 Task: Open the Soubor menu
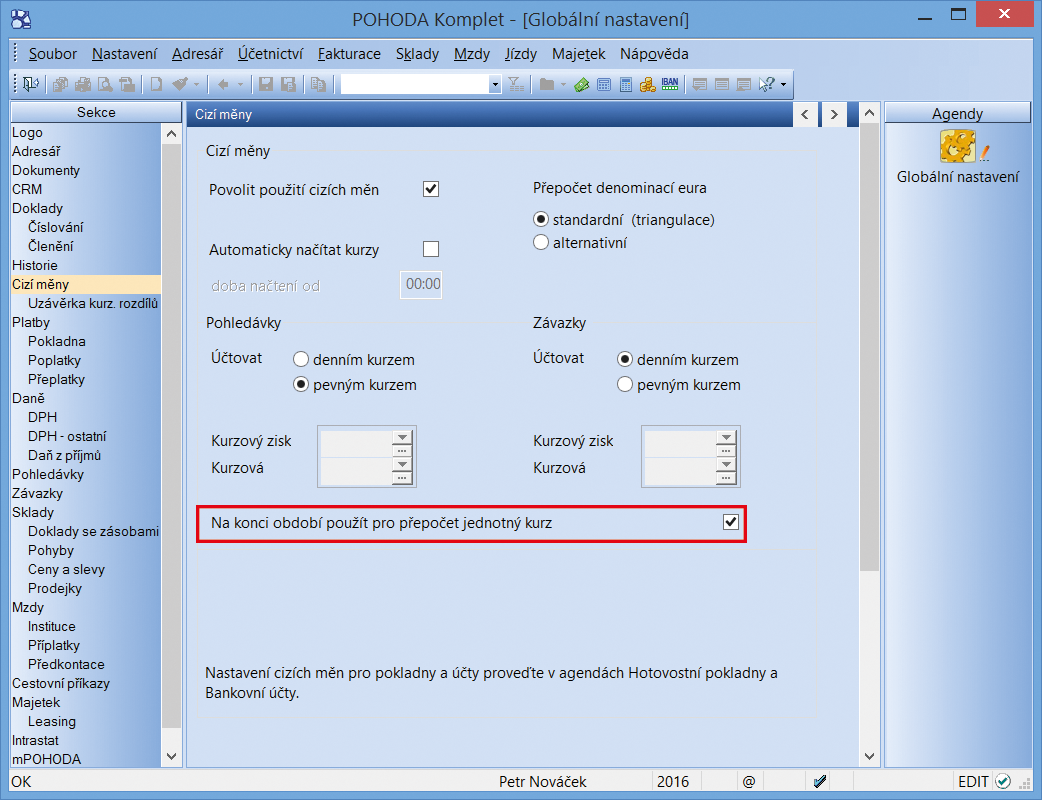click(x=52, y=54)
